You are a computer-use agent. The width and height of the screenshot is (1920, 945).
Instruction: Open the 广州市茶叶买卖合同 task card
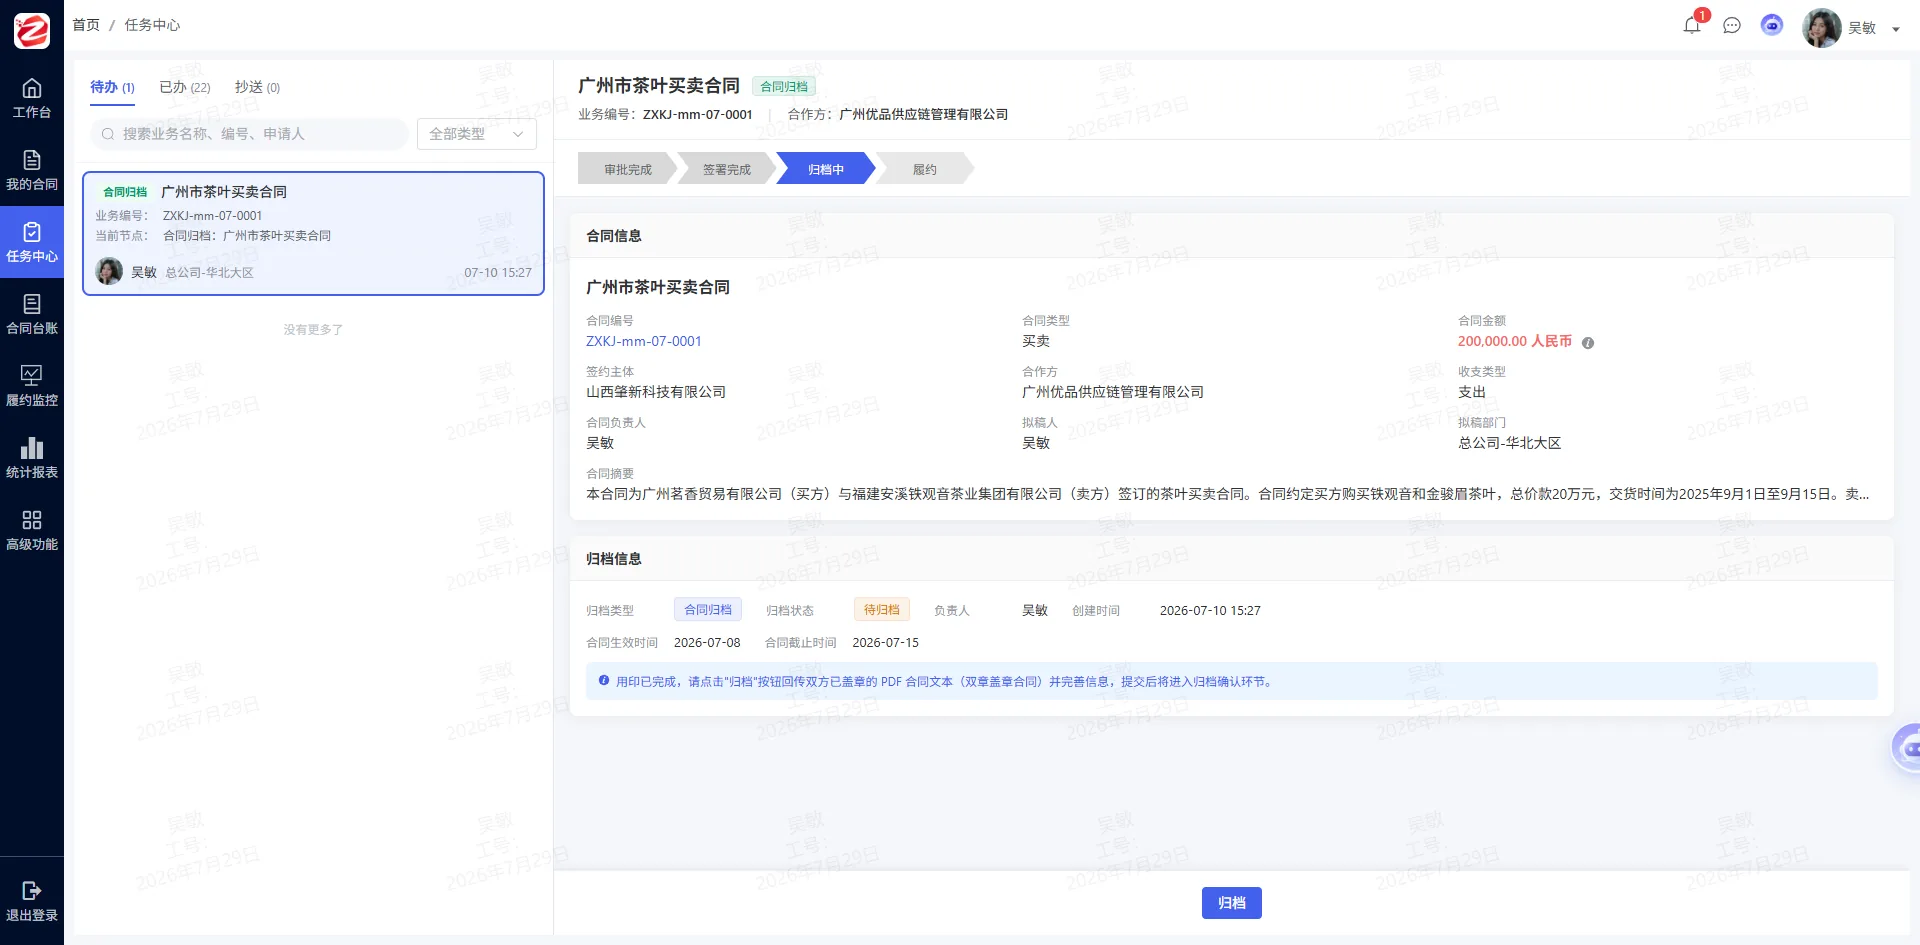pyautogui.click(x=313, y=233)
